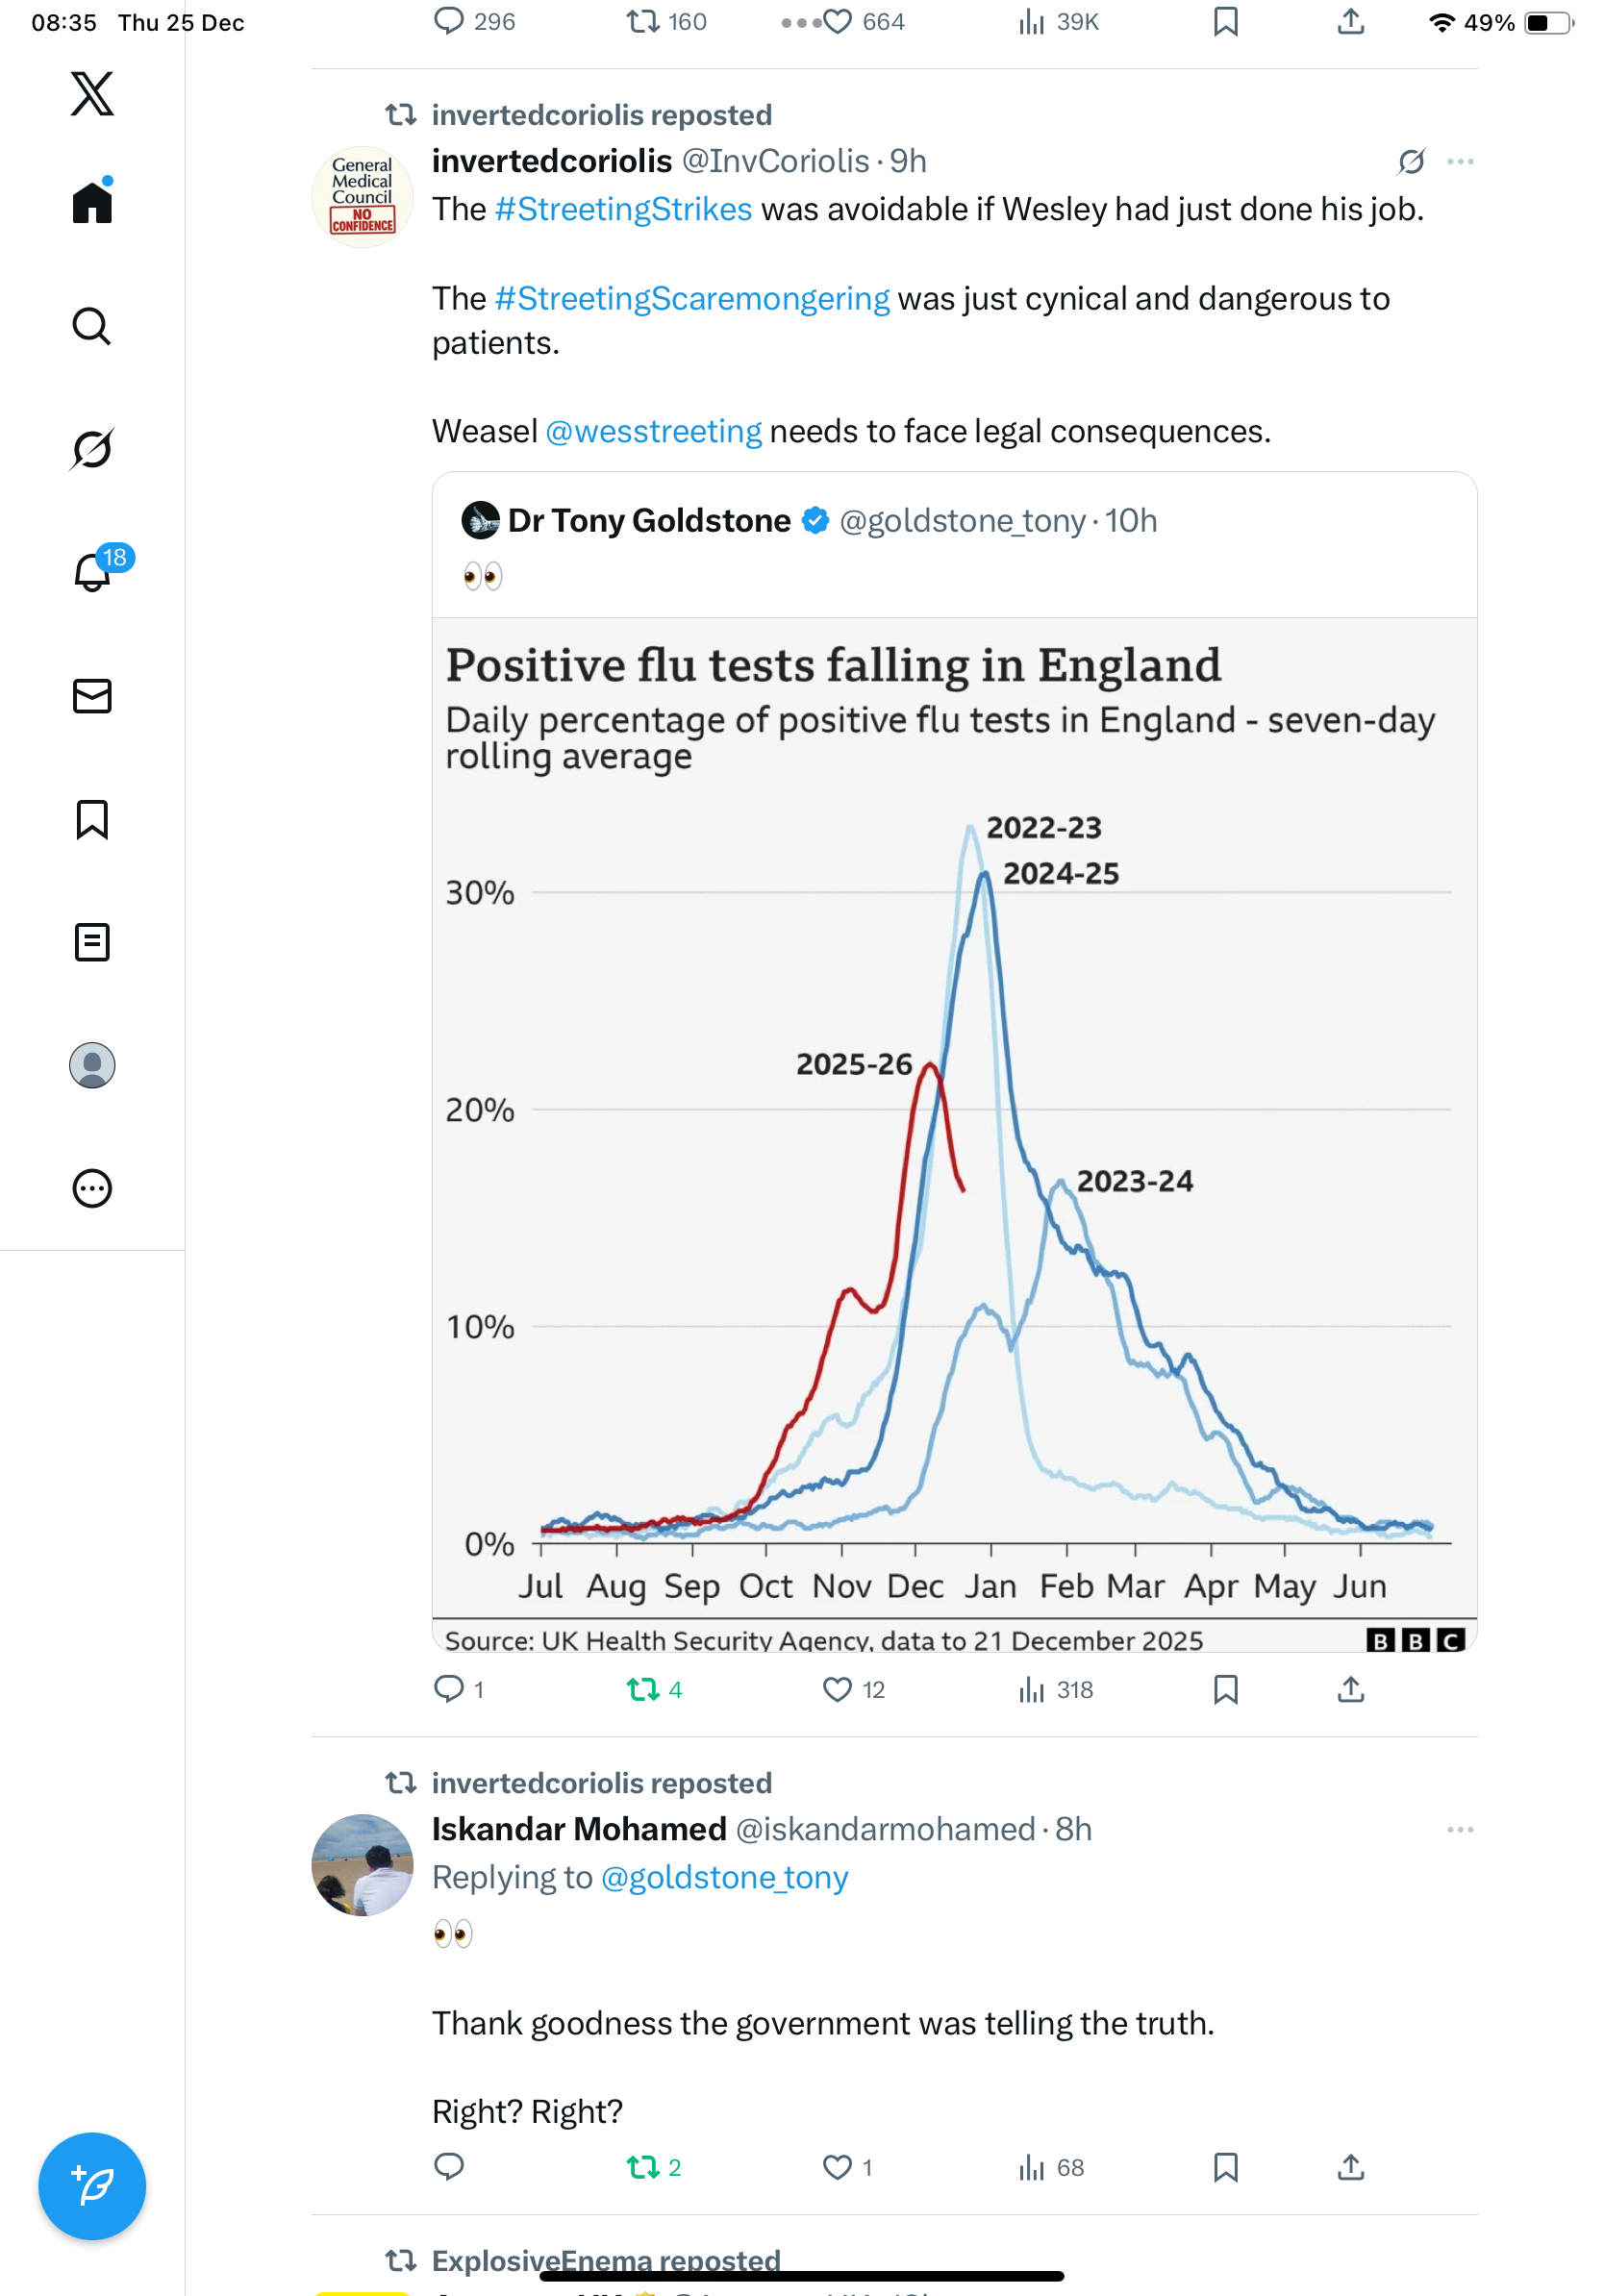Open more options on Iskandar Mohamed's reply
The image size is (1604, 2296).
tap(1460, 1830)
